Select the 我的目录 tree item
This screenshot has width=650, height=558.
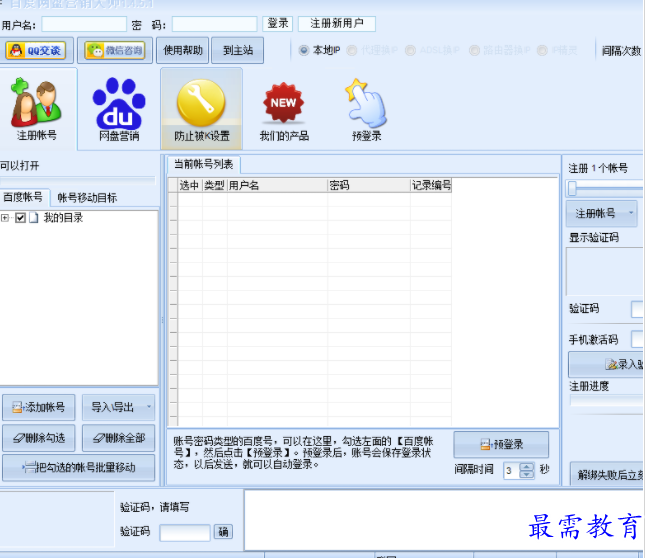63,218
